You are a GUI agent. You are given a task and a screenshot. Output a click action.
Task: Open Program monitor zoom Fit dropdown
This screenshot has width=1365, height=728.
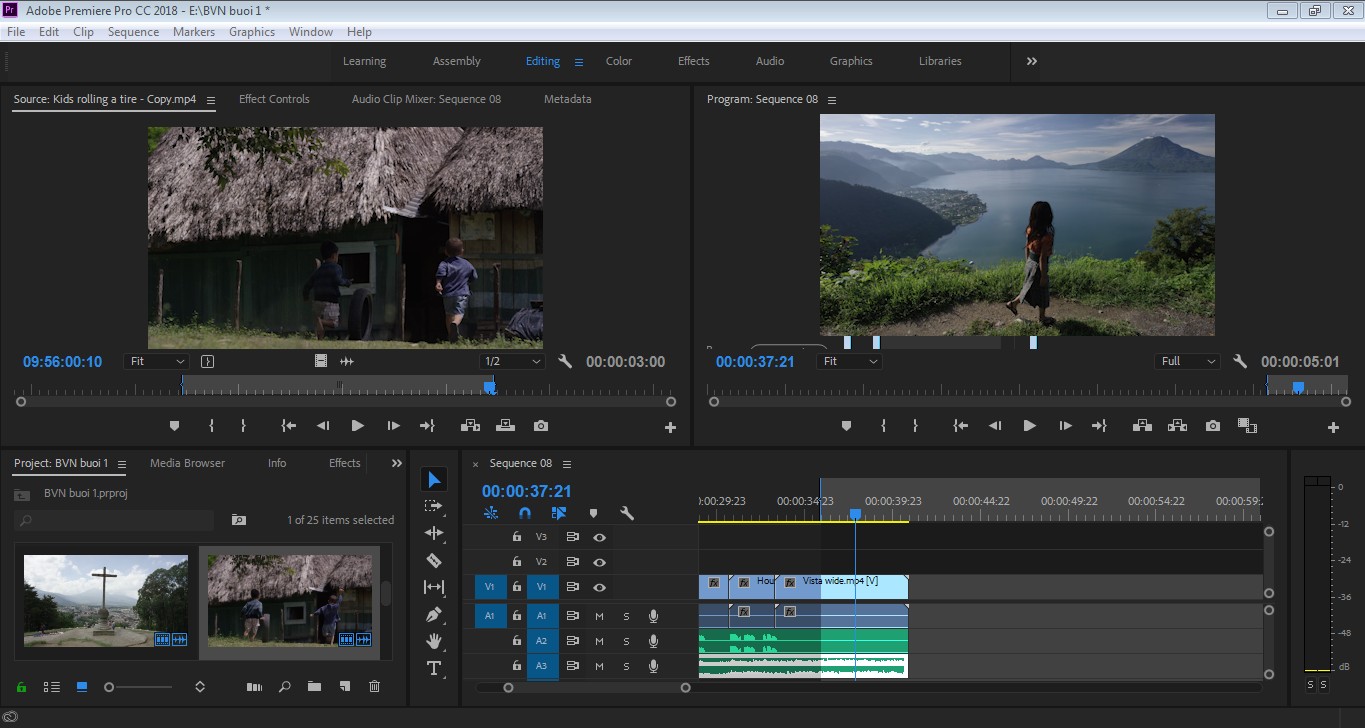(849, 361)
